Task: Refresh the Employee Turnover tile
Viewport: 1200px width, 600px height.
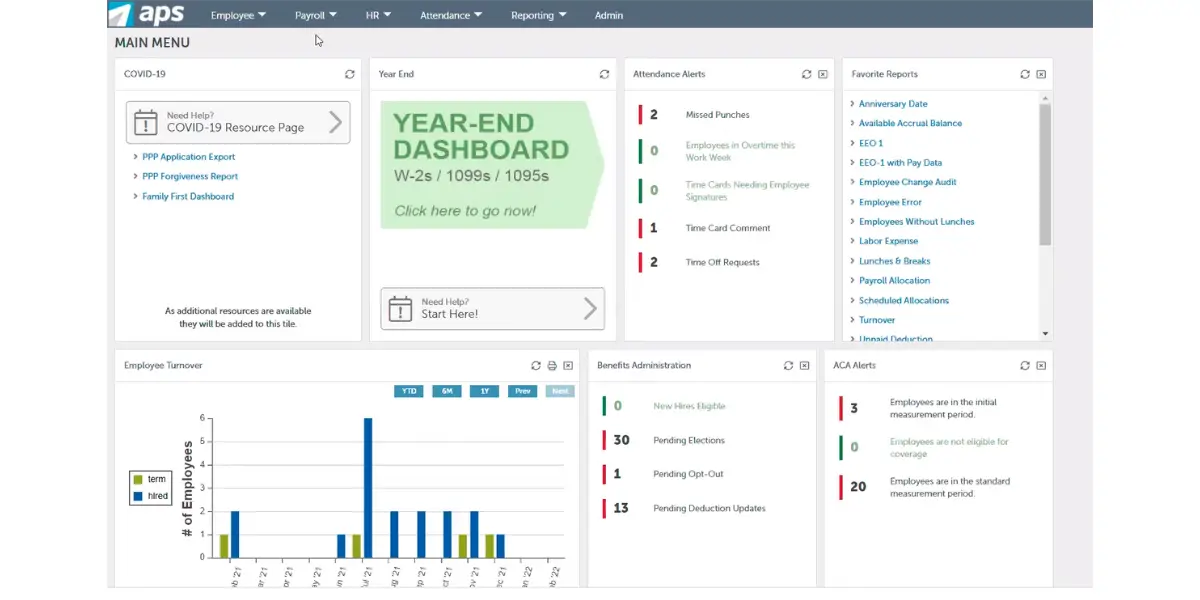Action: [536, 366]
